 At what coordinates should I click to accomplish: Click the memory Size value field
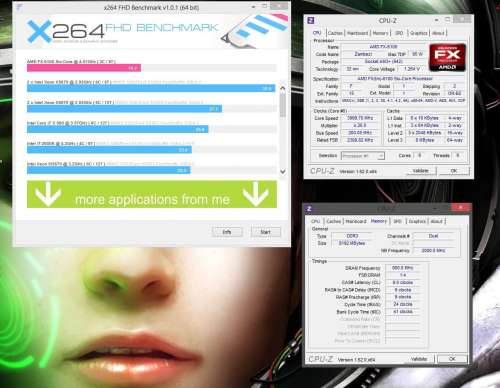(352, 243)
